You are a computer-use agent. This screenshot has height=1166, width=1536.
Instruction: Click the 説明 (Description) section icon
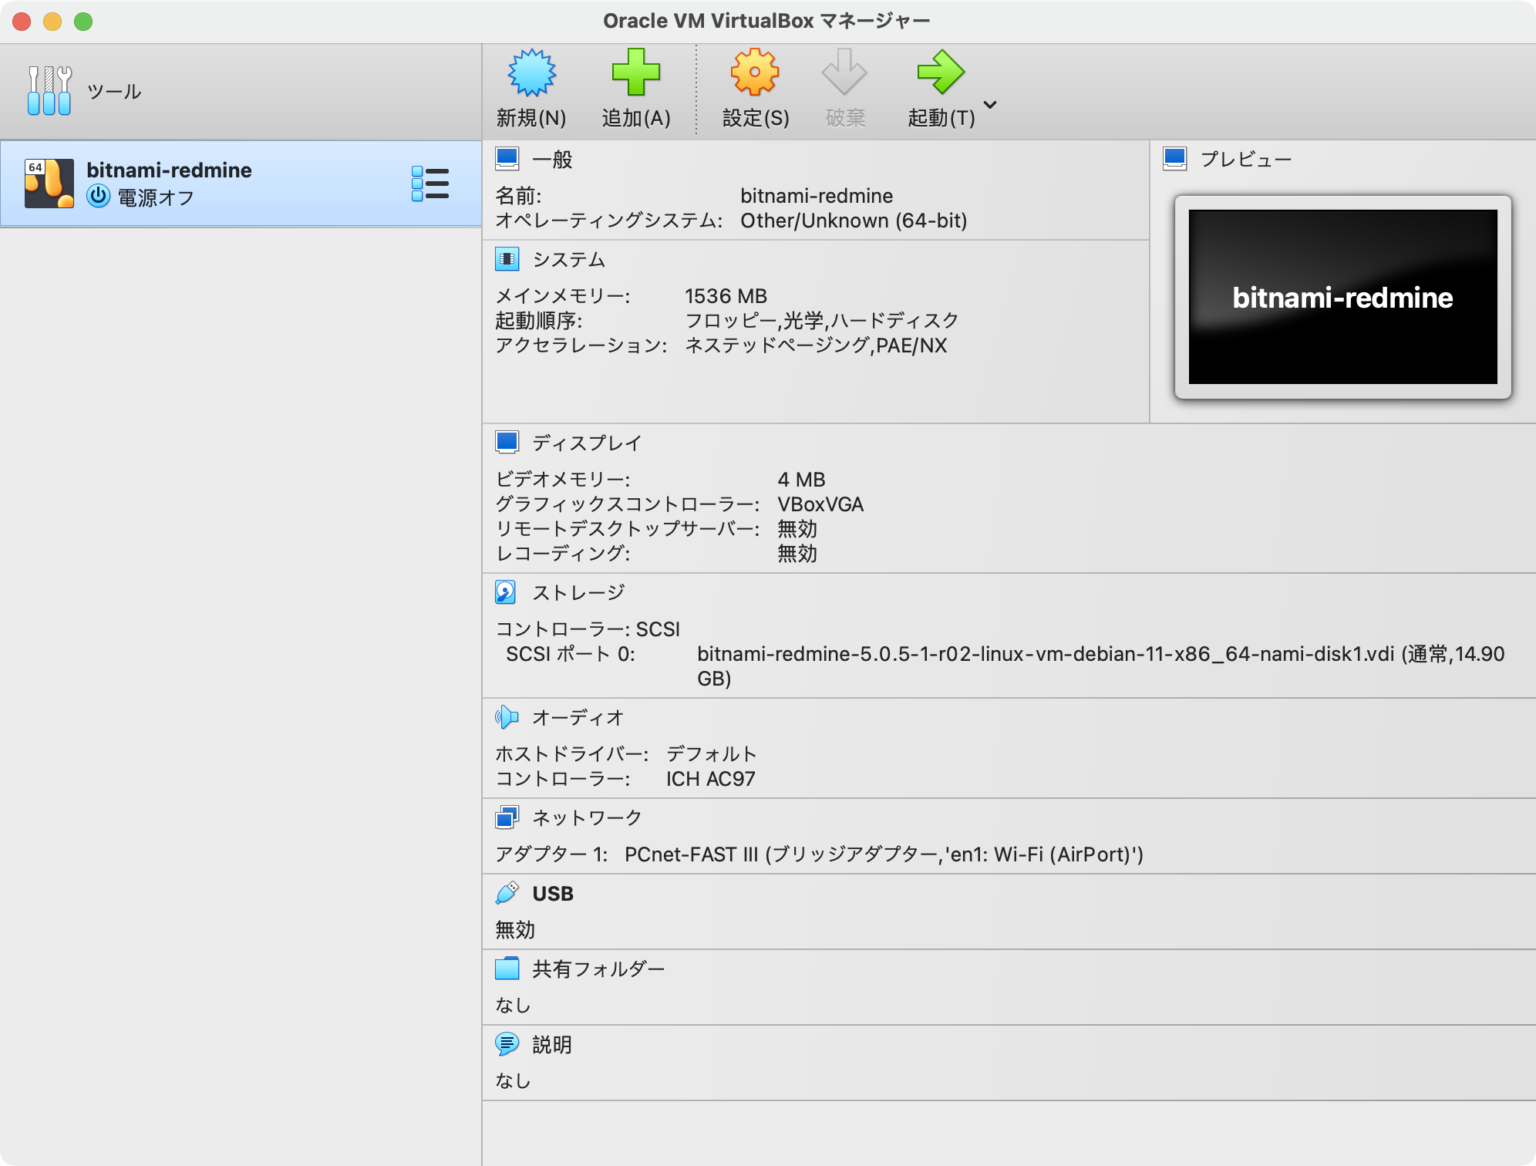point(508,1044)
